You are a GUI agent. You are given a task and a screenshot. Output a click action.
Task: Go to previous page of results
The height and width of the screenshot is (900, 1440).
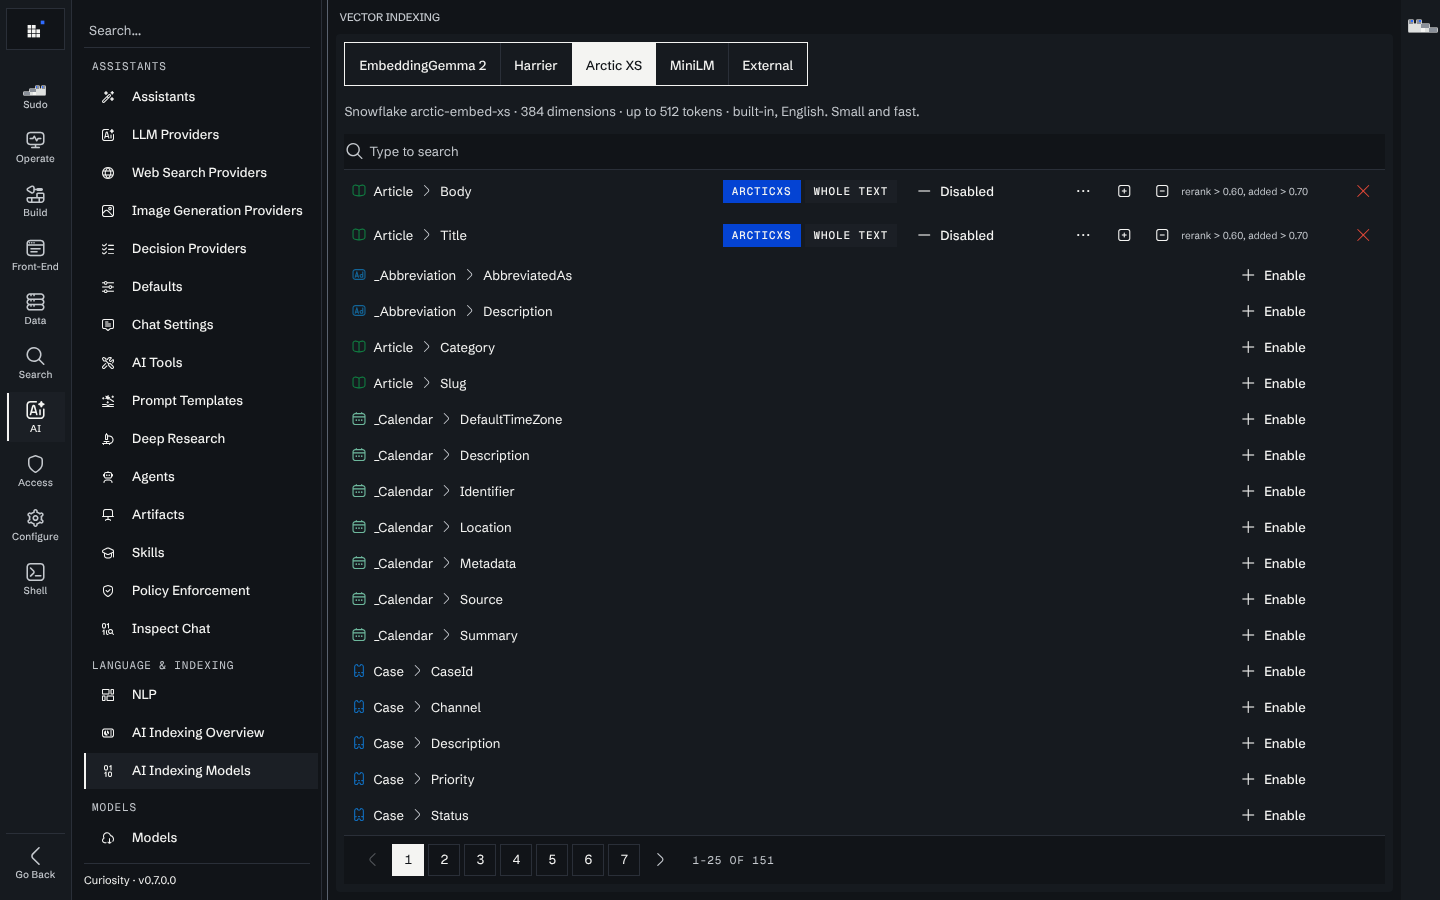point(372,860)
